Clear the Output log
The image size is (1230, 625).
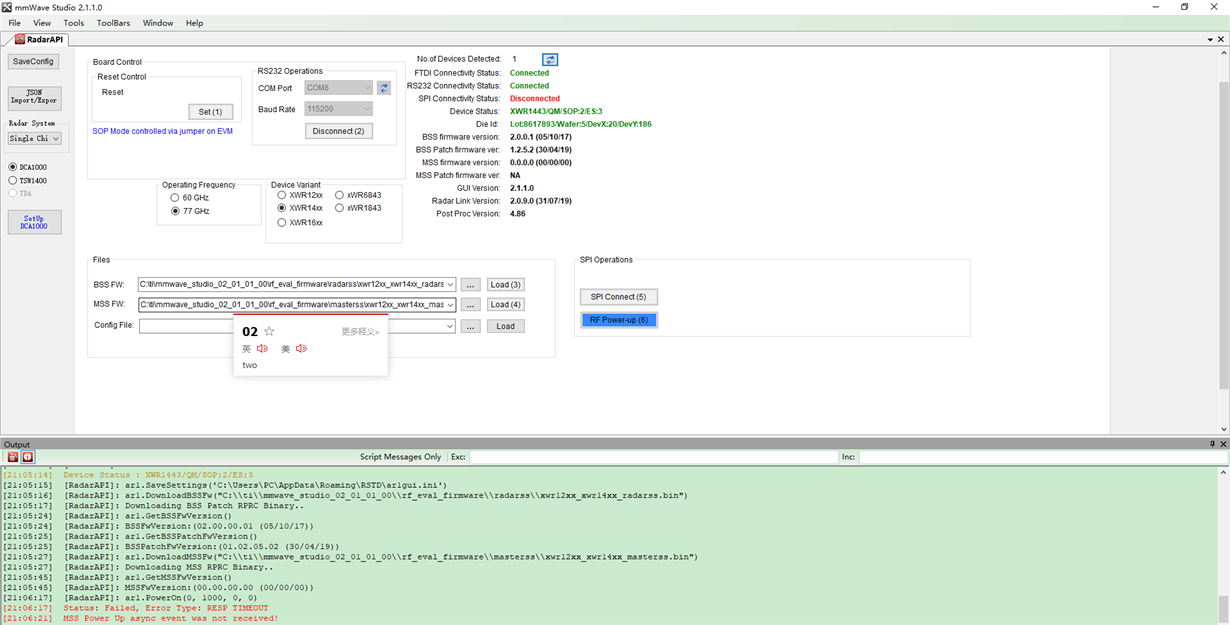(13, 457)
